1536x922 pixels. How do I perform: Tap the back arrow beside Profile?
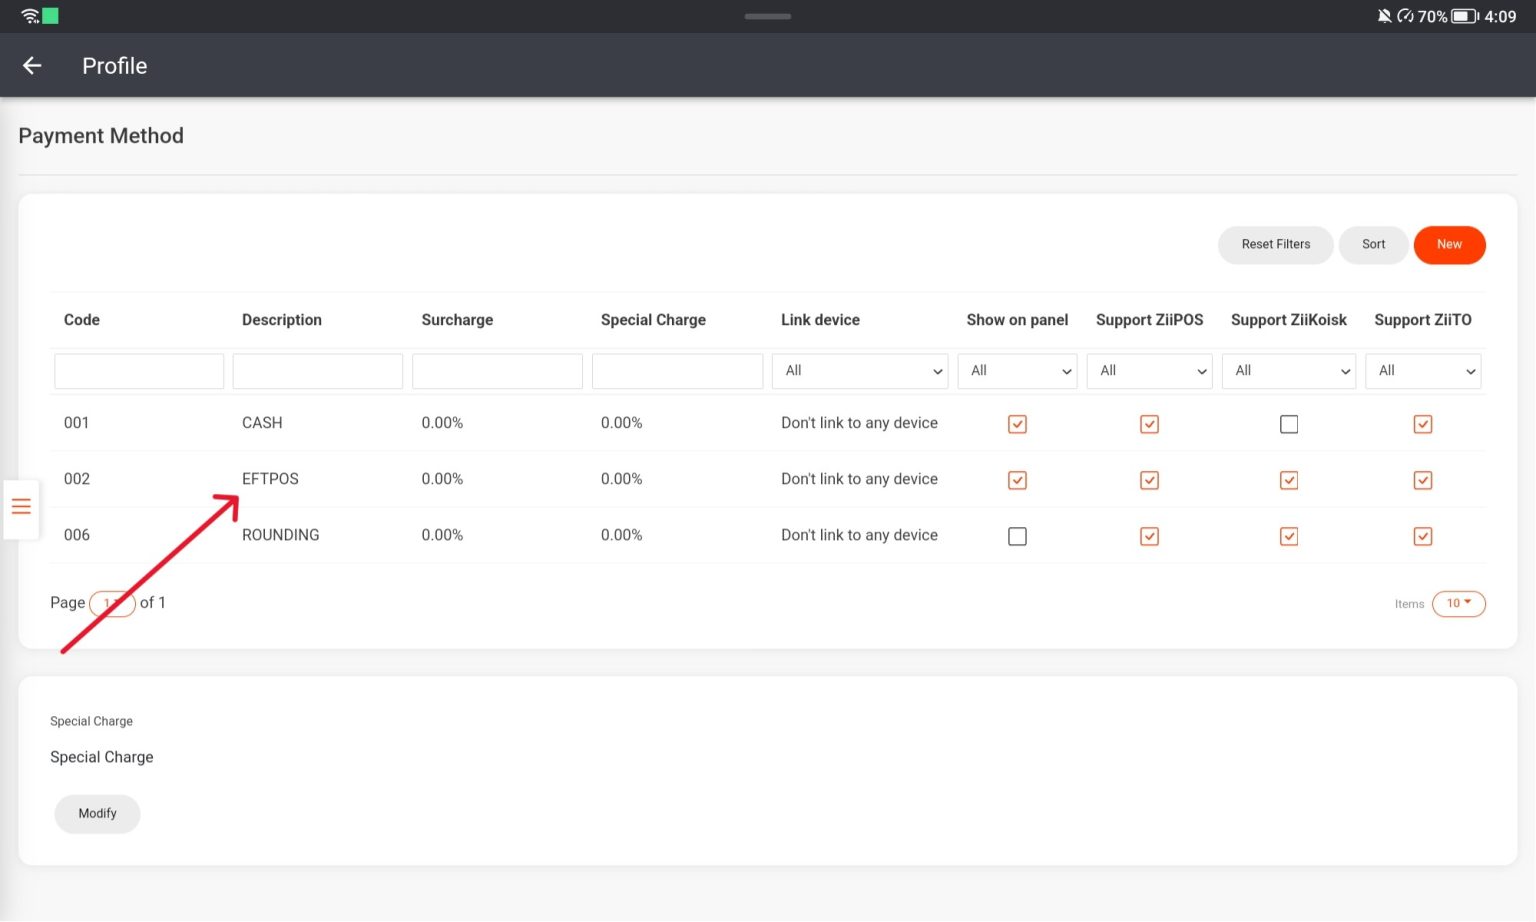coord(32,66)
